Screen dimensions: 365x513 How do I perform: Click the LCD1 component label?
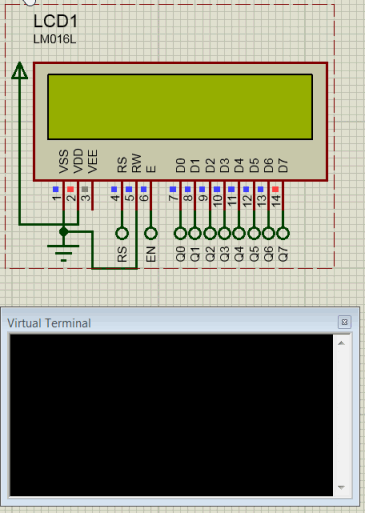point(55,22)
